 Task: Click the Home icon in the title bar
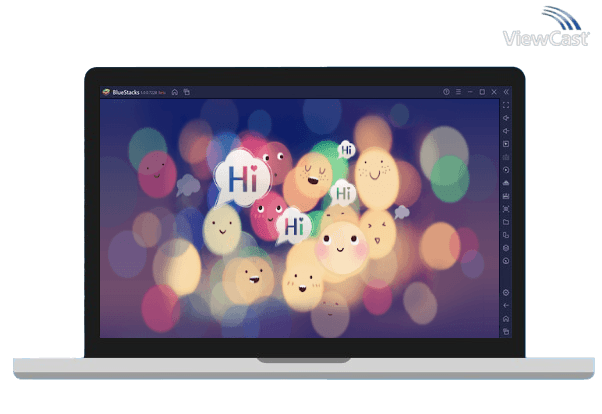click(x=175, y=92)
